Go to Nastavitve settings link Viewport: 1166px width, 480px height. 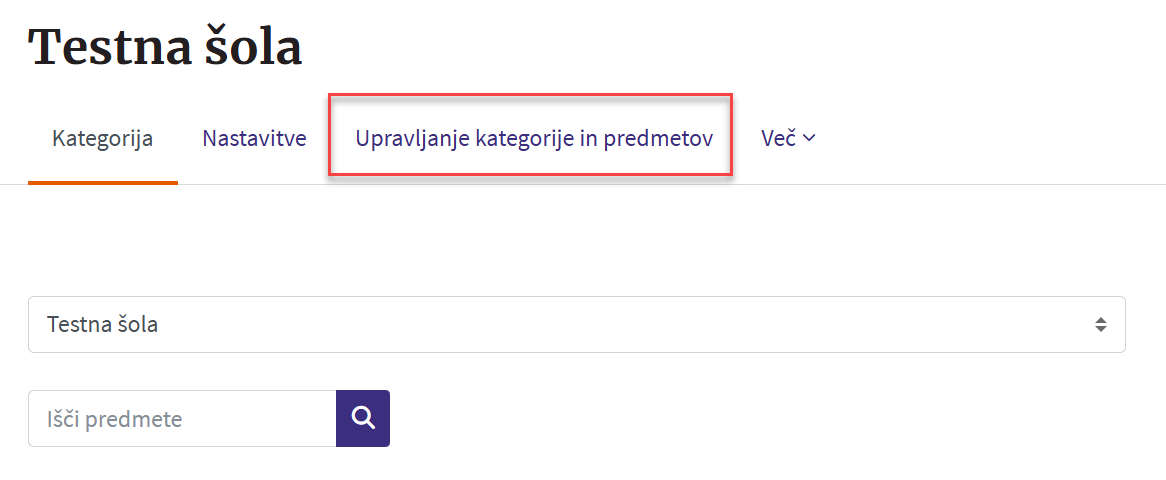(x=254, y=138)
